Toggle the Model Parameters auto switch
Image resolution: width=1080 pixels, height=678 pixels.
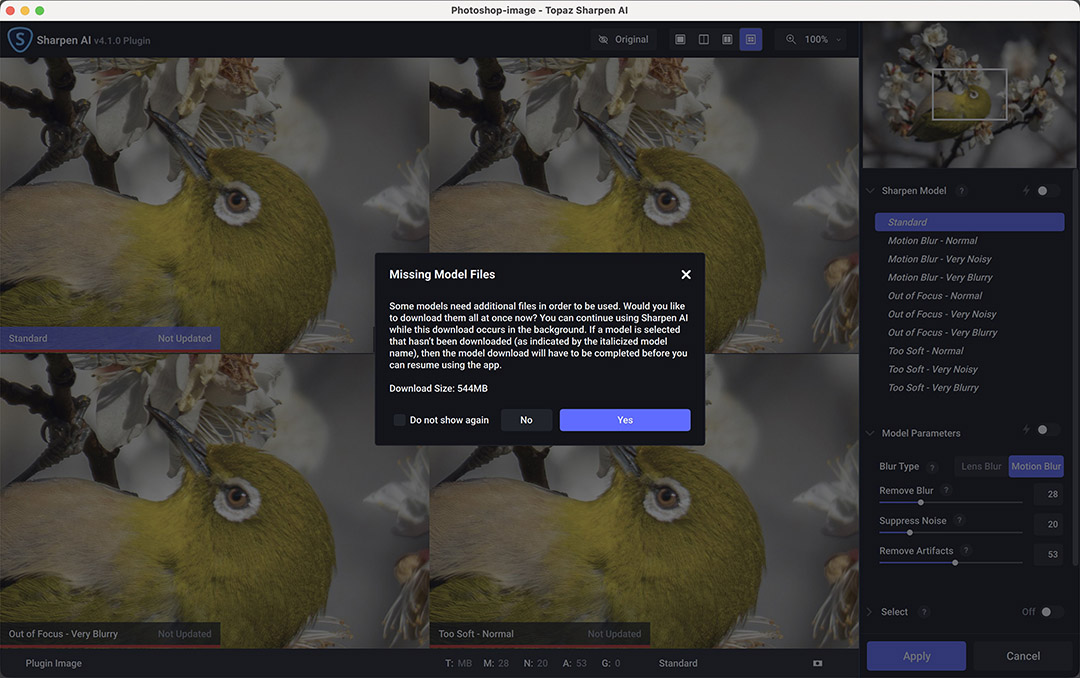pos(1048,430)
